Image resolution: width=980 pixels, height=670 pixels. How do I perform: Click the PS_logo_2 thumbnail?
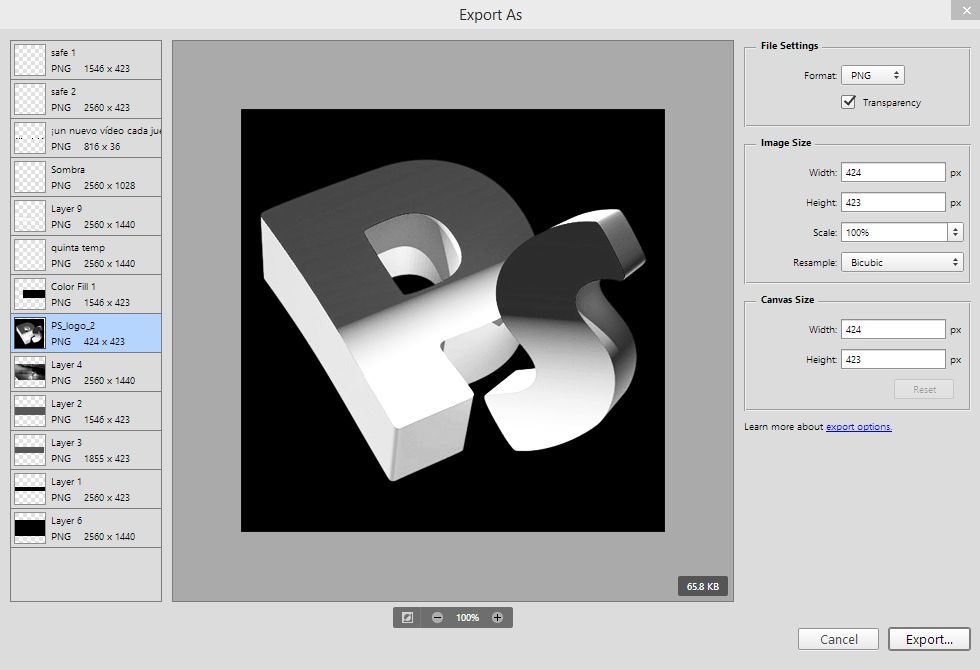(30, 333)
